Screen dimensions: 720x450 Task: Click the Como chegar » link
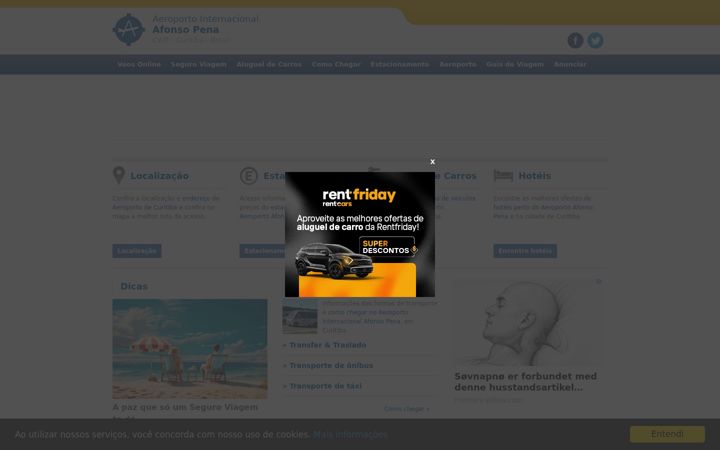[407, 409]
